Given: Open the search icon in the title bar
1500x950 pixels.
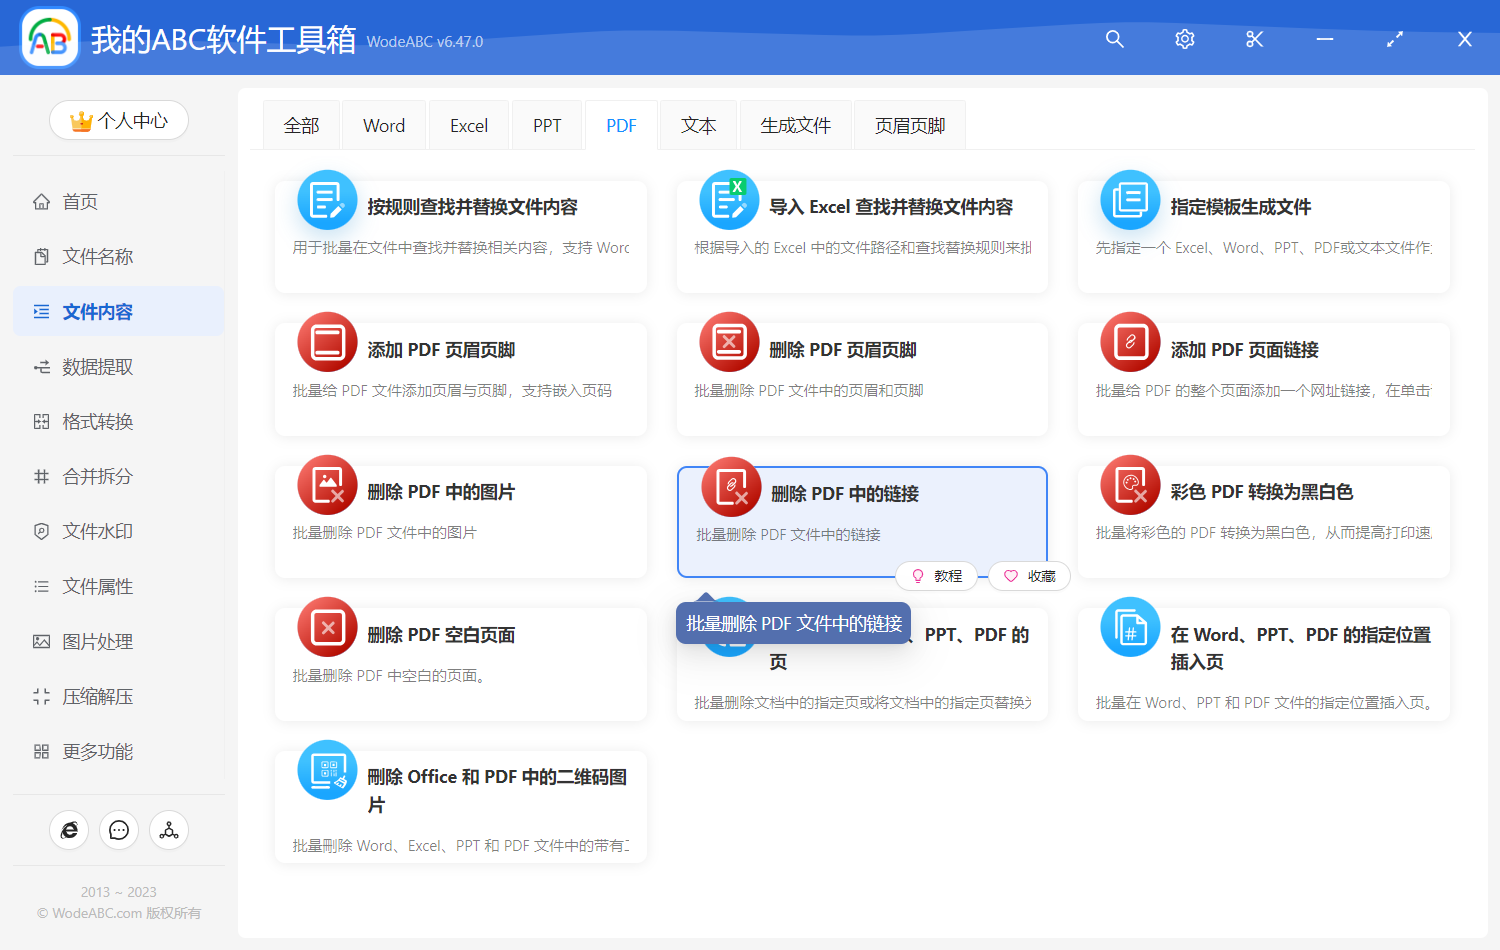Looking at the screenshot, I should 1114,39.
